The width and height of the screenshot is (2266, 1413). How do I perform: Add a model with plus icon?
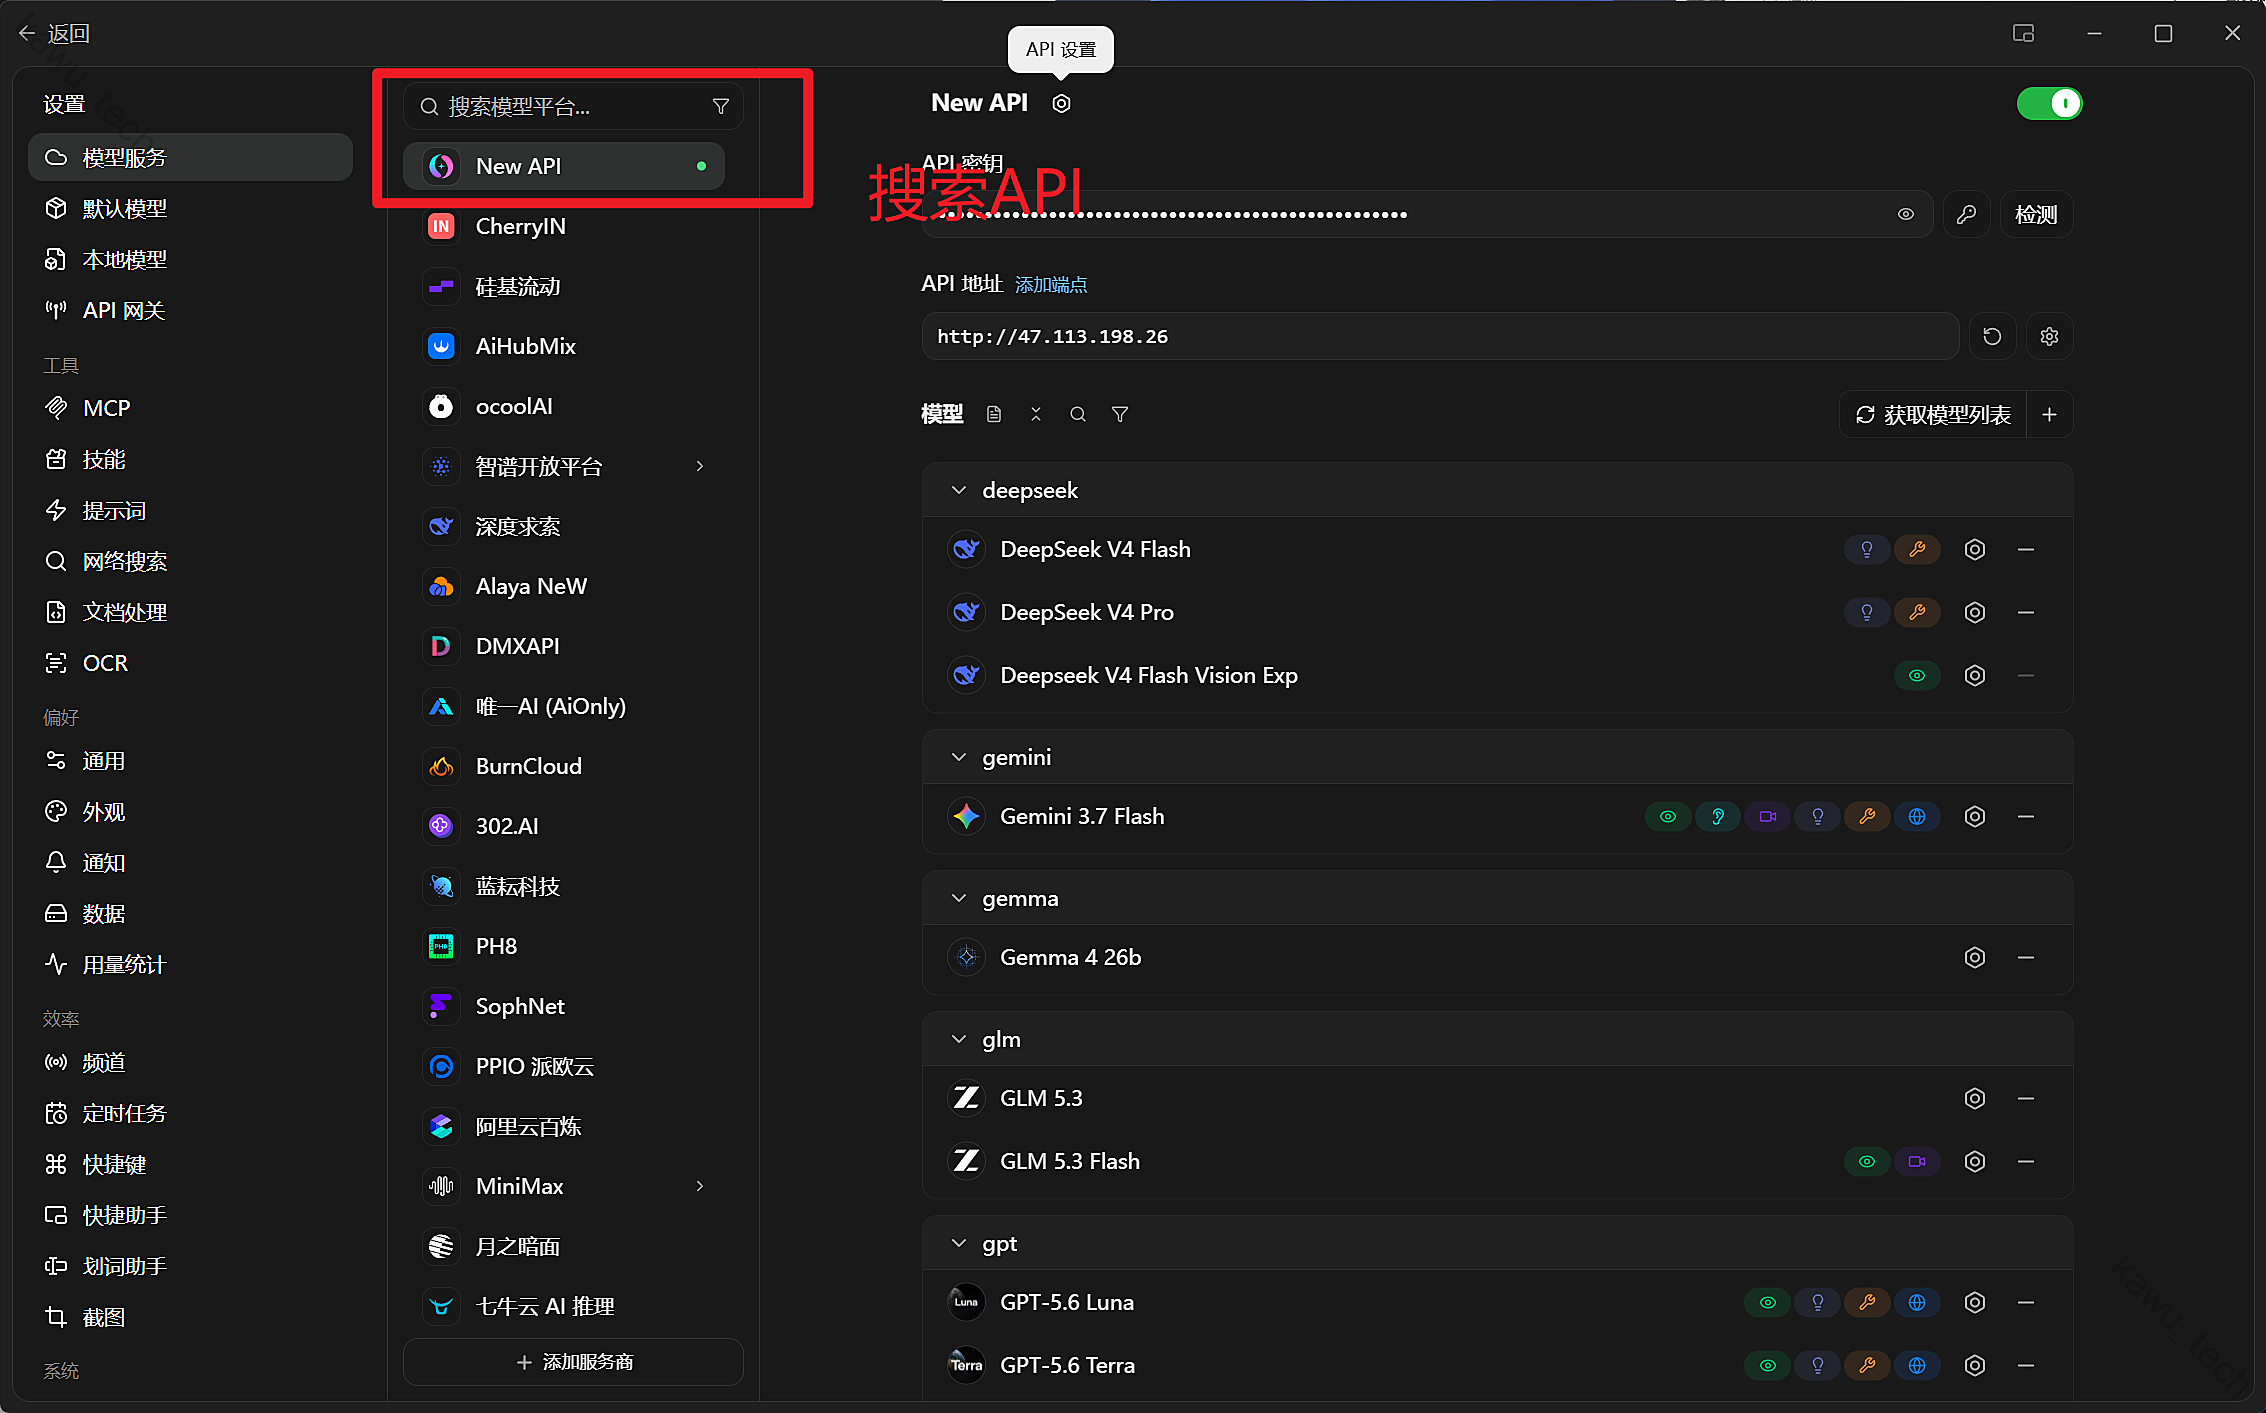click(x=2049, y=414)
